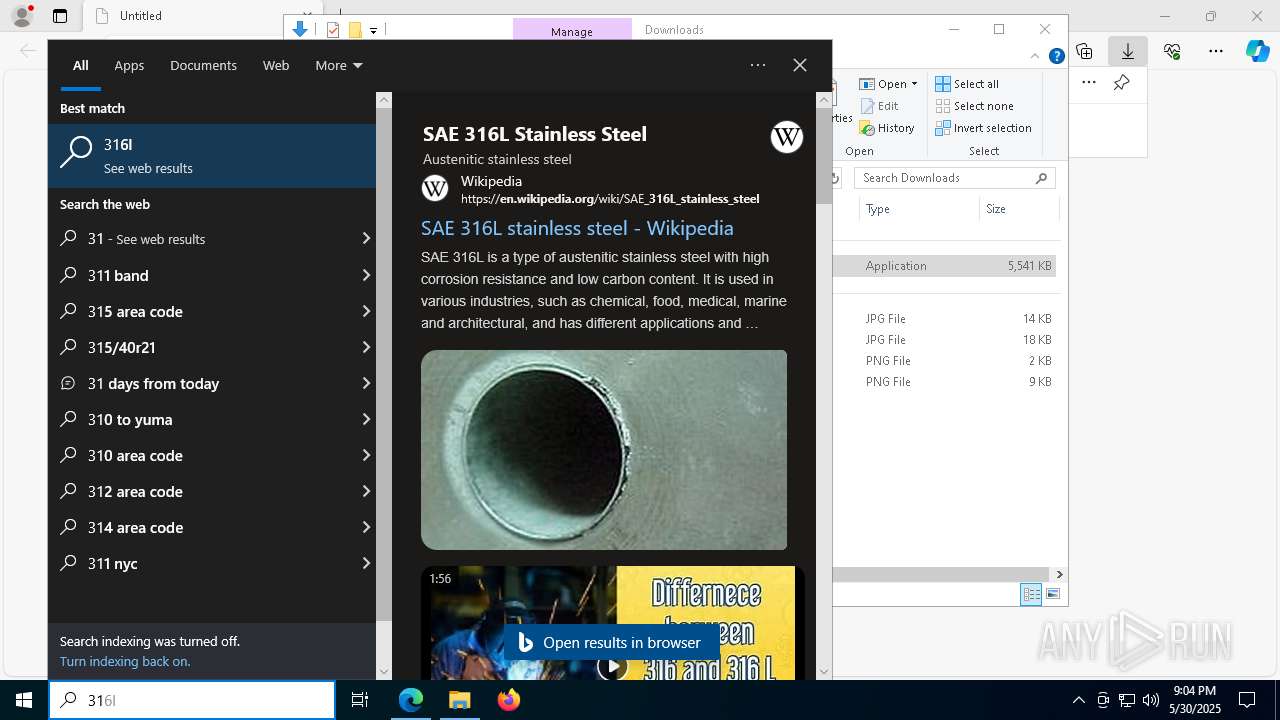Viewport: 1280px width, 720px height.
Task: Select the 316l best match result
Action: [212, 156]
